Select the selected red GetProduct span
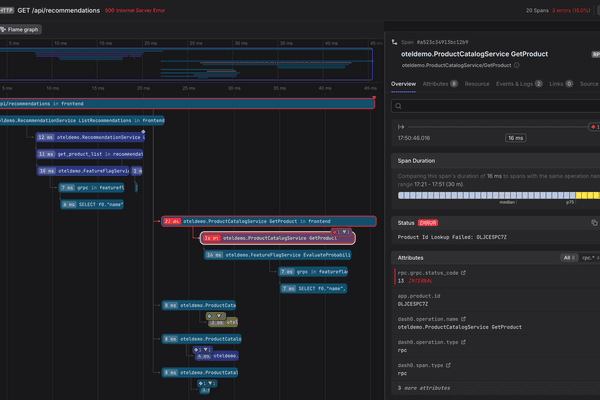The height and width of the screenshot is (400, 600). pos(277,238)
